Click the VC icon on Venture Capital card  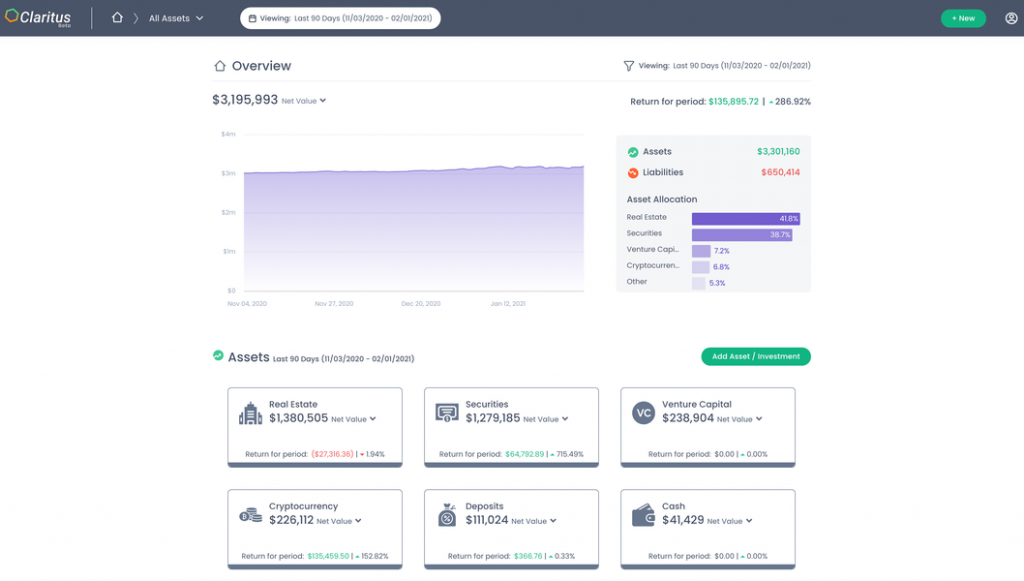tap(643, 410)
